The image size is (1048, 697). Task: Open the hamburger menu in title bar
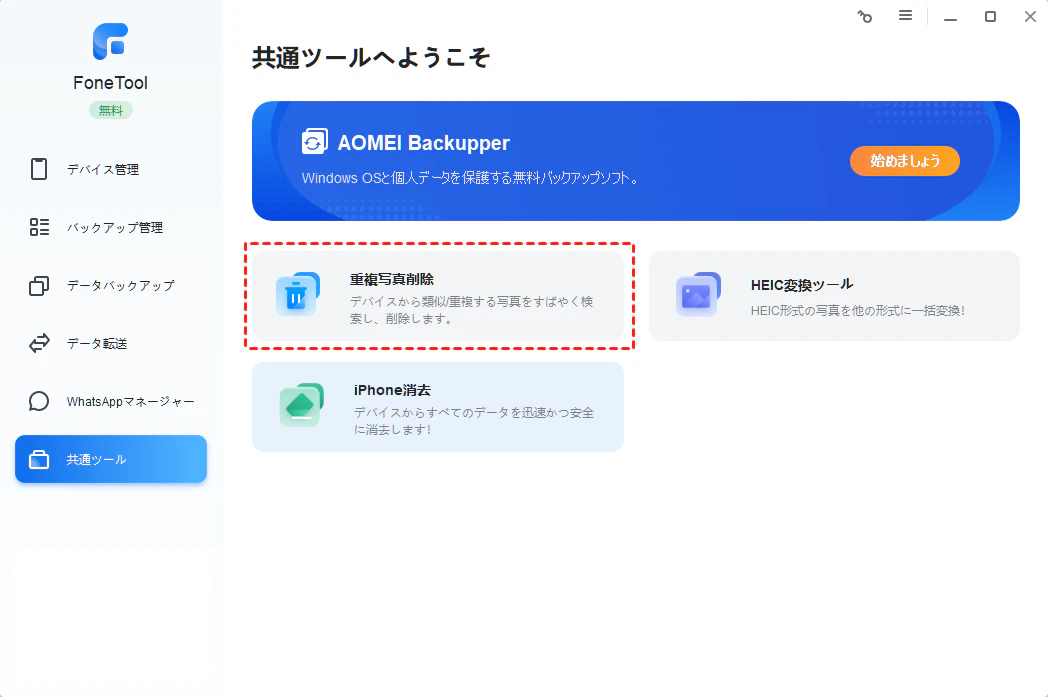(x=905, y=15)
